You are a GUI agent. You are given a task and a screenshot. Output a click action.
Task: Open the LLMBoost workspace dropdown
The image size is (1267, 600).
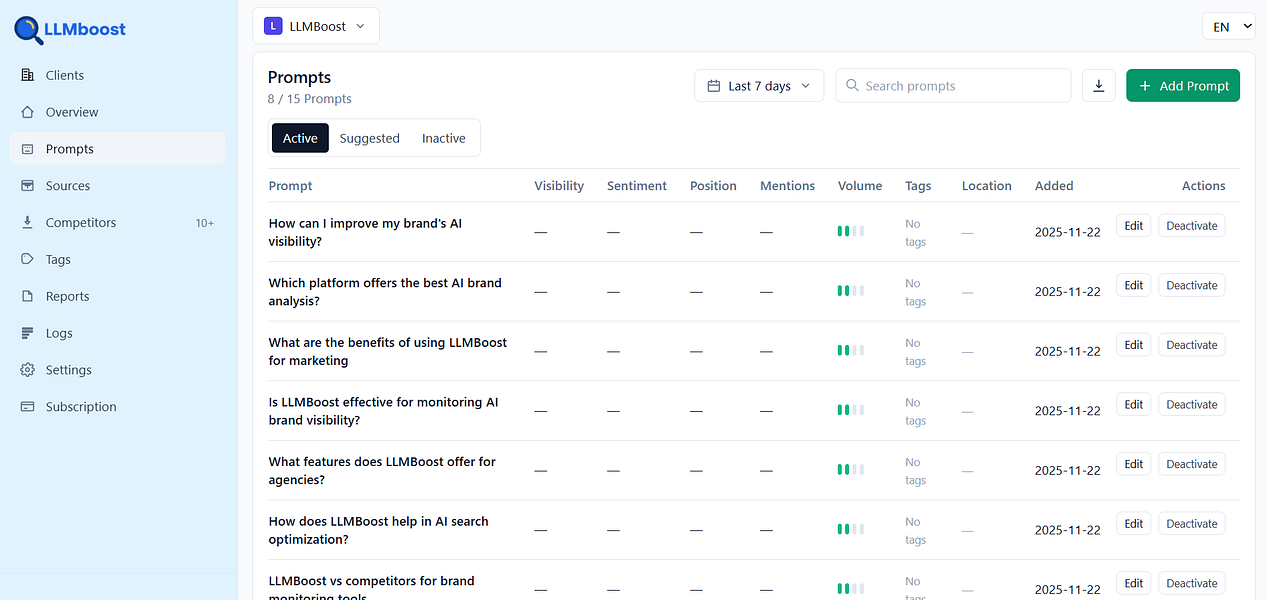316,27
